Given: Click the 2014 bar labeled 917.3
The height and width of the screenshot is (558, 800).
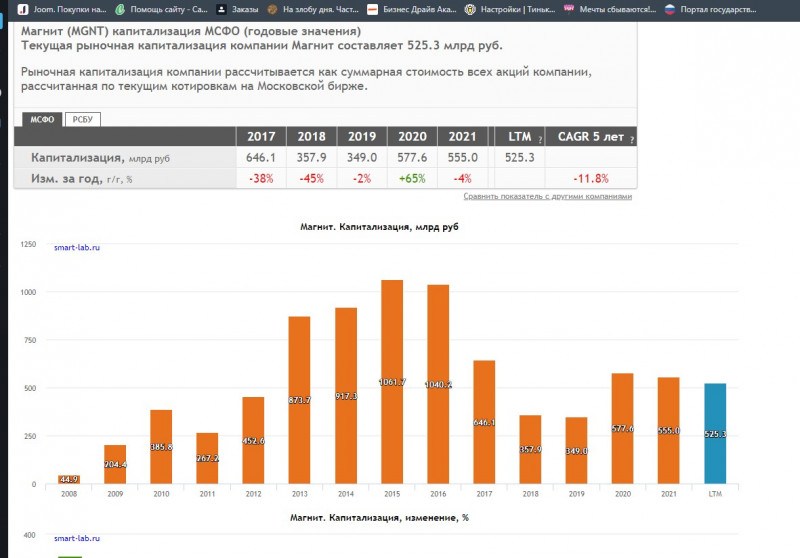Looking at the screenshot, I should tap(346, 396).
